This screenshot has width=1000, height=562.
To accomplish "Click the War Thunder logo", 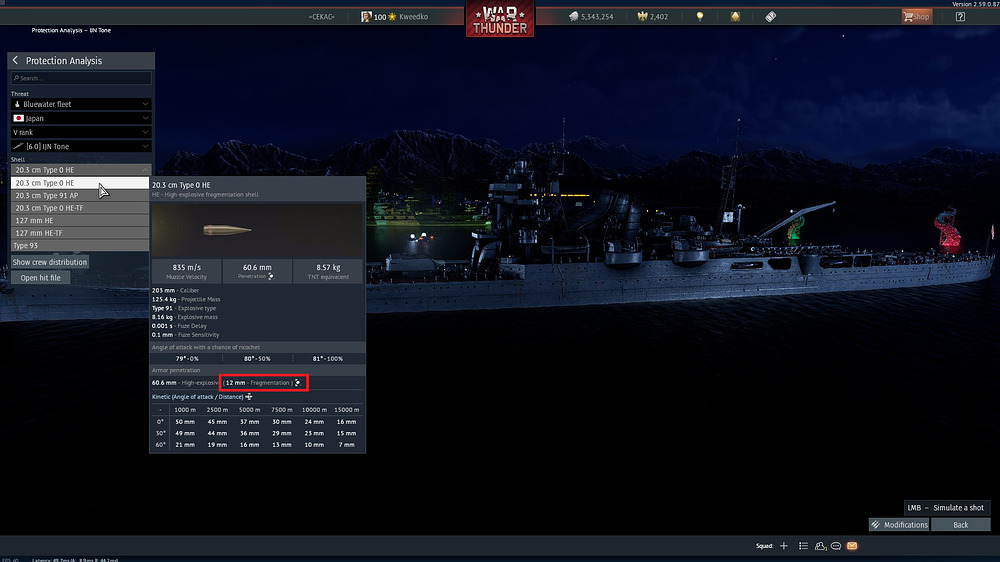I will (500, 18).
